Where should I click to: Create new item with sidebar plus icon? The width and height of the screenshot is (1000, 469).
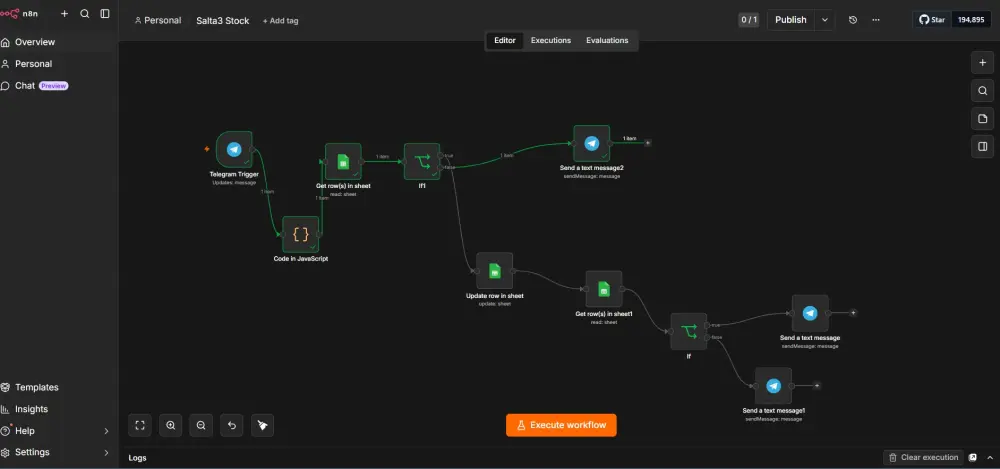click(x=64, y=13)
